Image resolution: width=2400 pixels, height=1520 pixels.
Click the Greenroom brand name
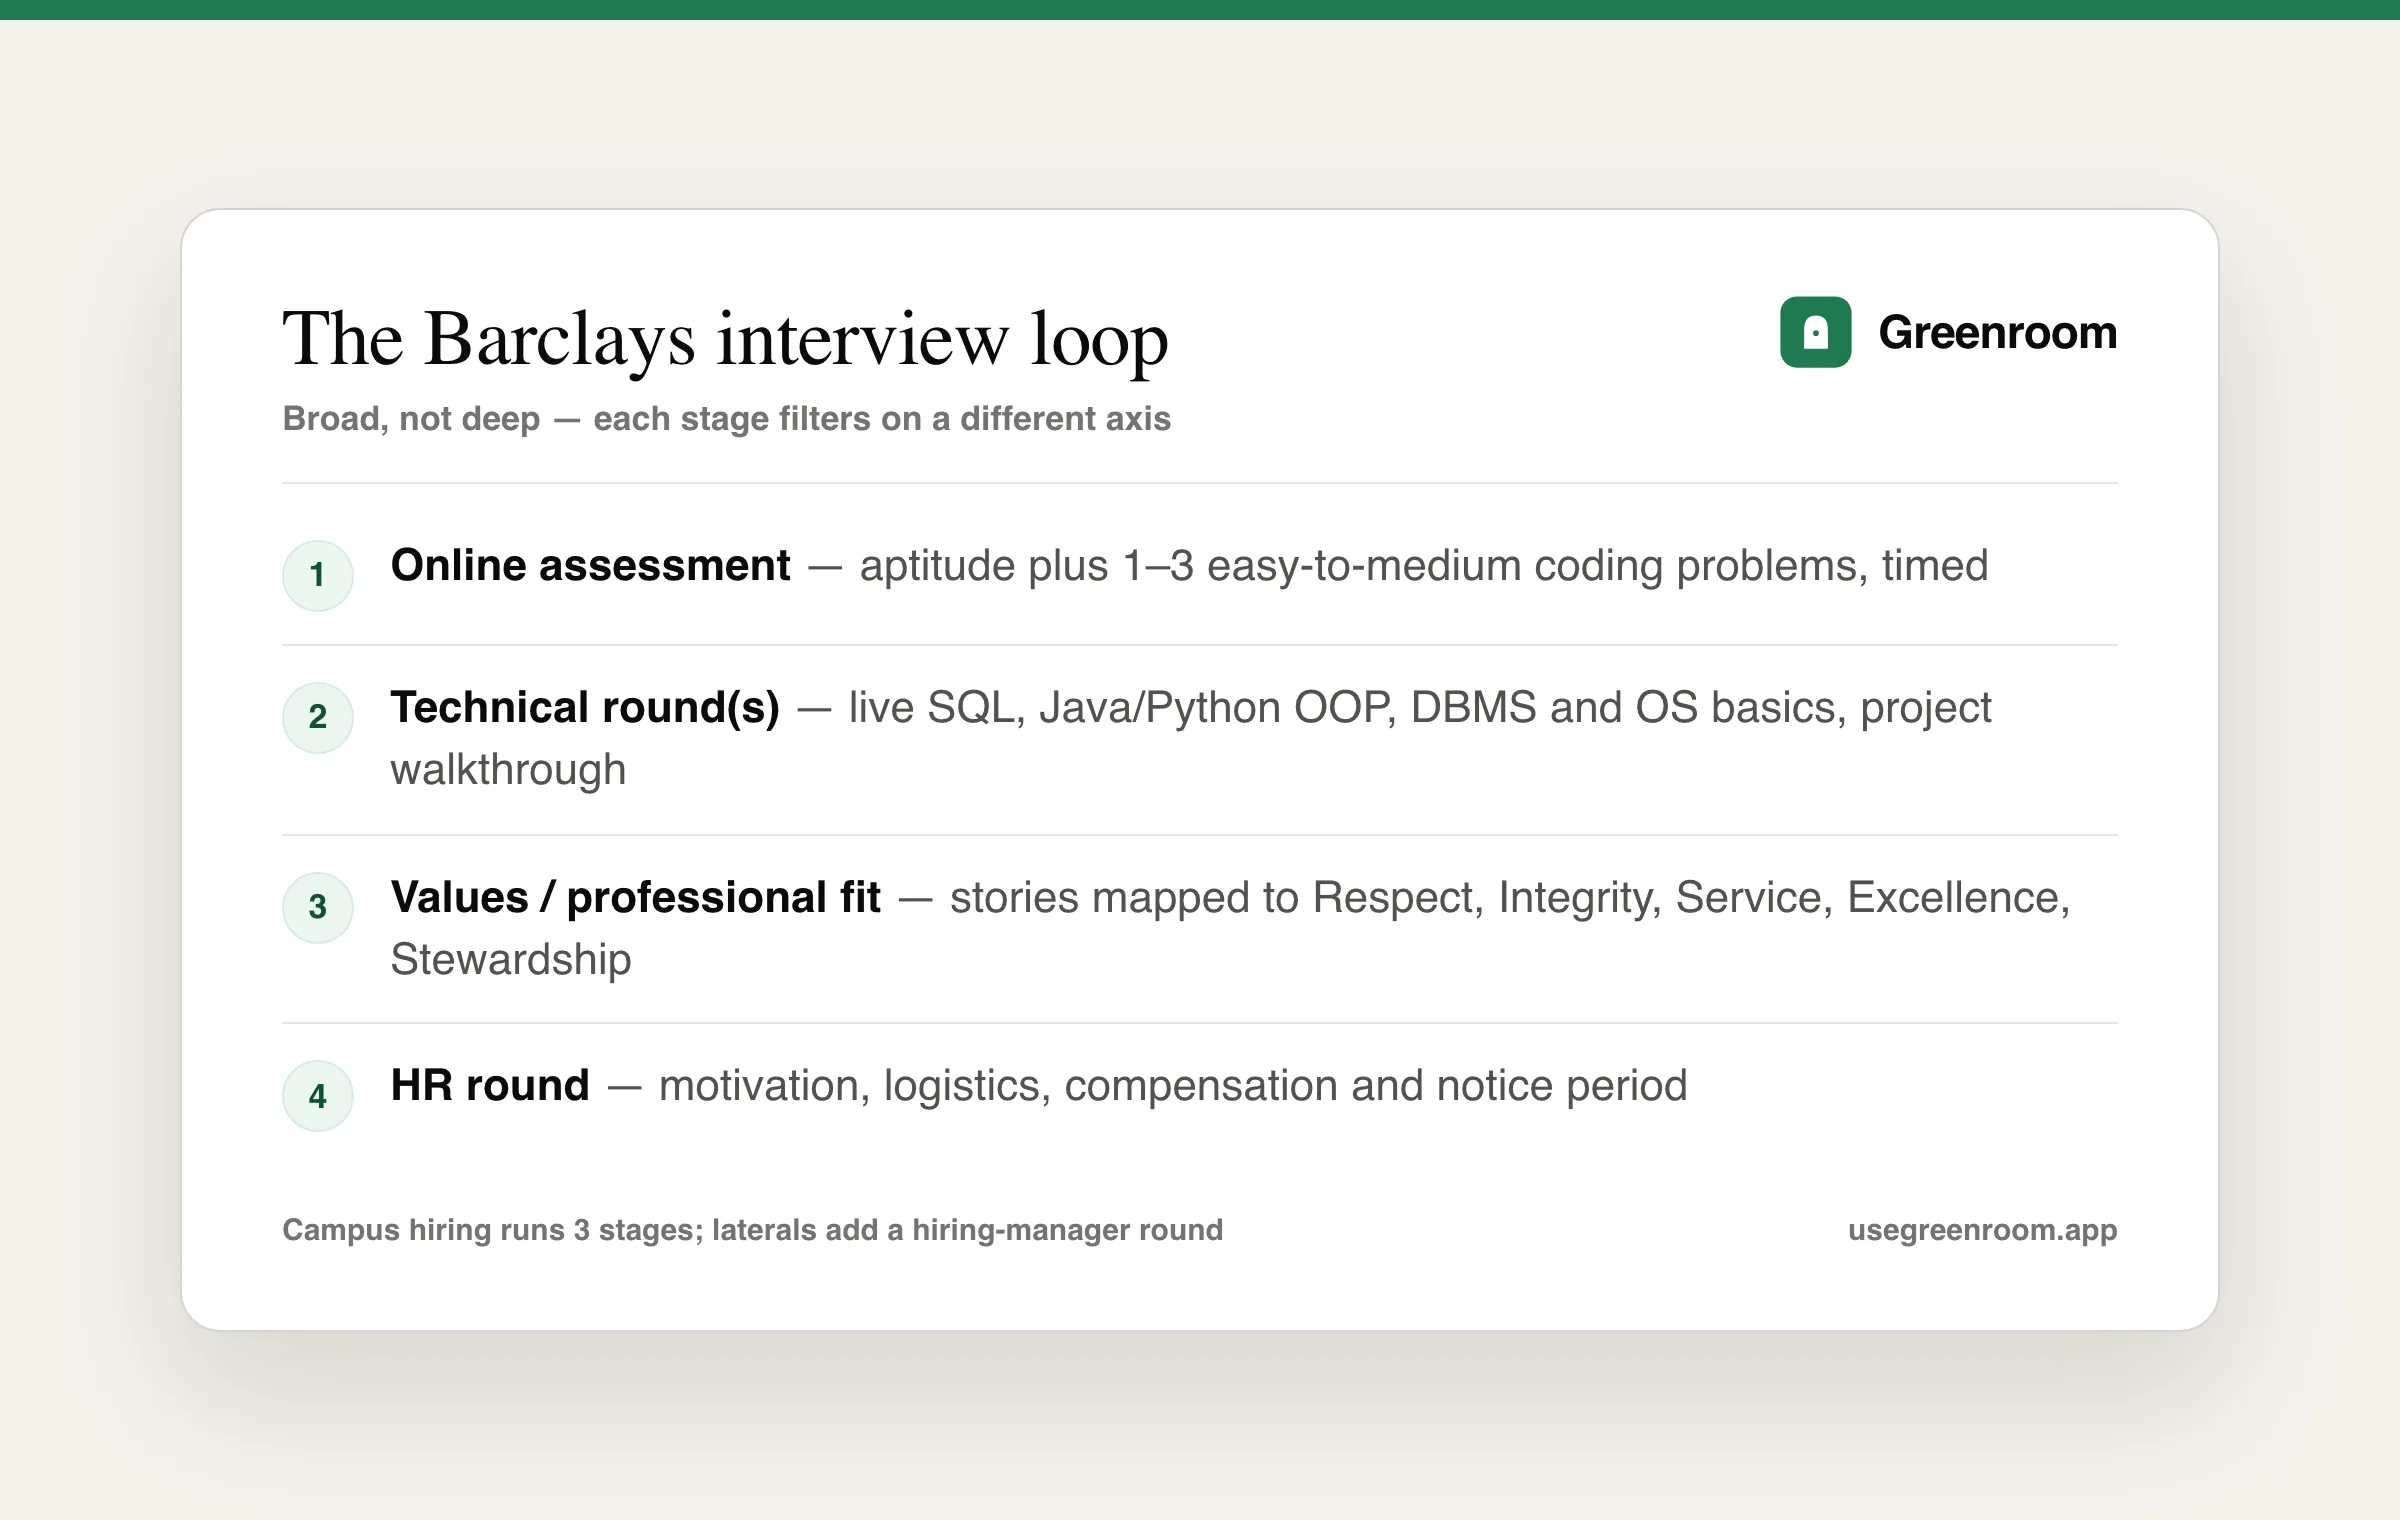pyautogui.click(x=1997, y=332)
